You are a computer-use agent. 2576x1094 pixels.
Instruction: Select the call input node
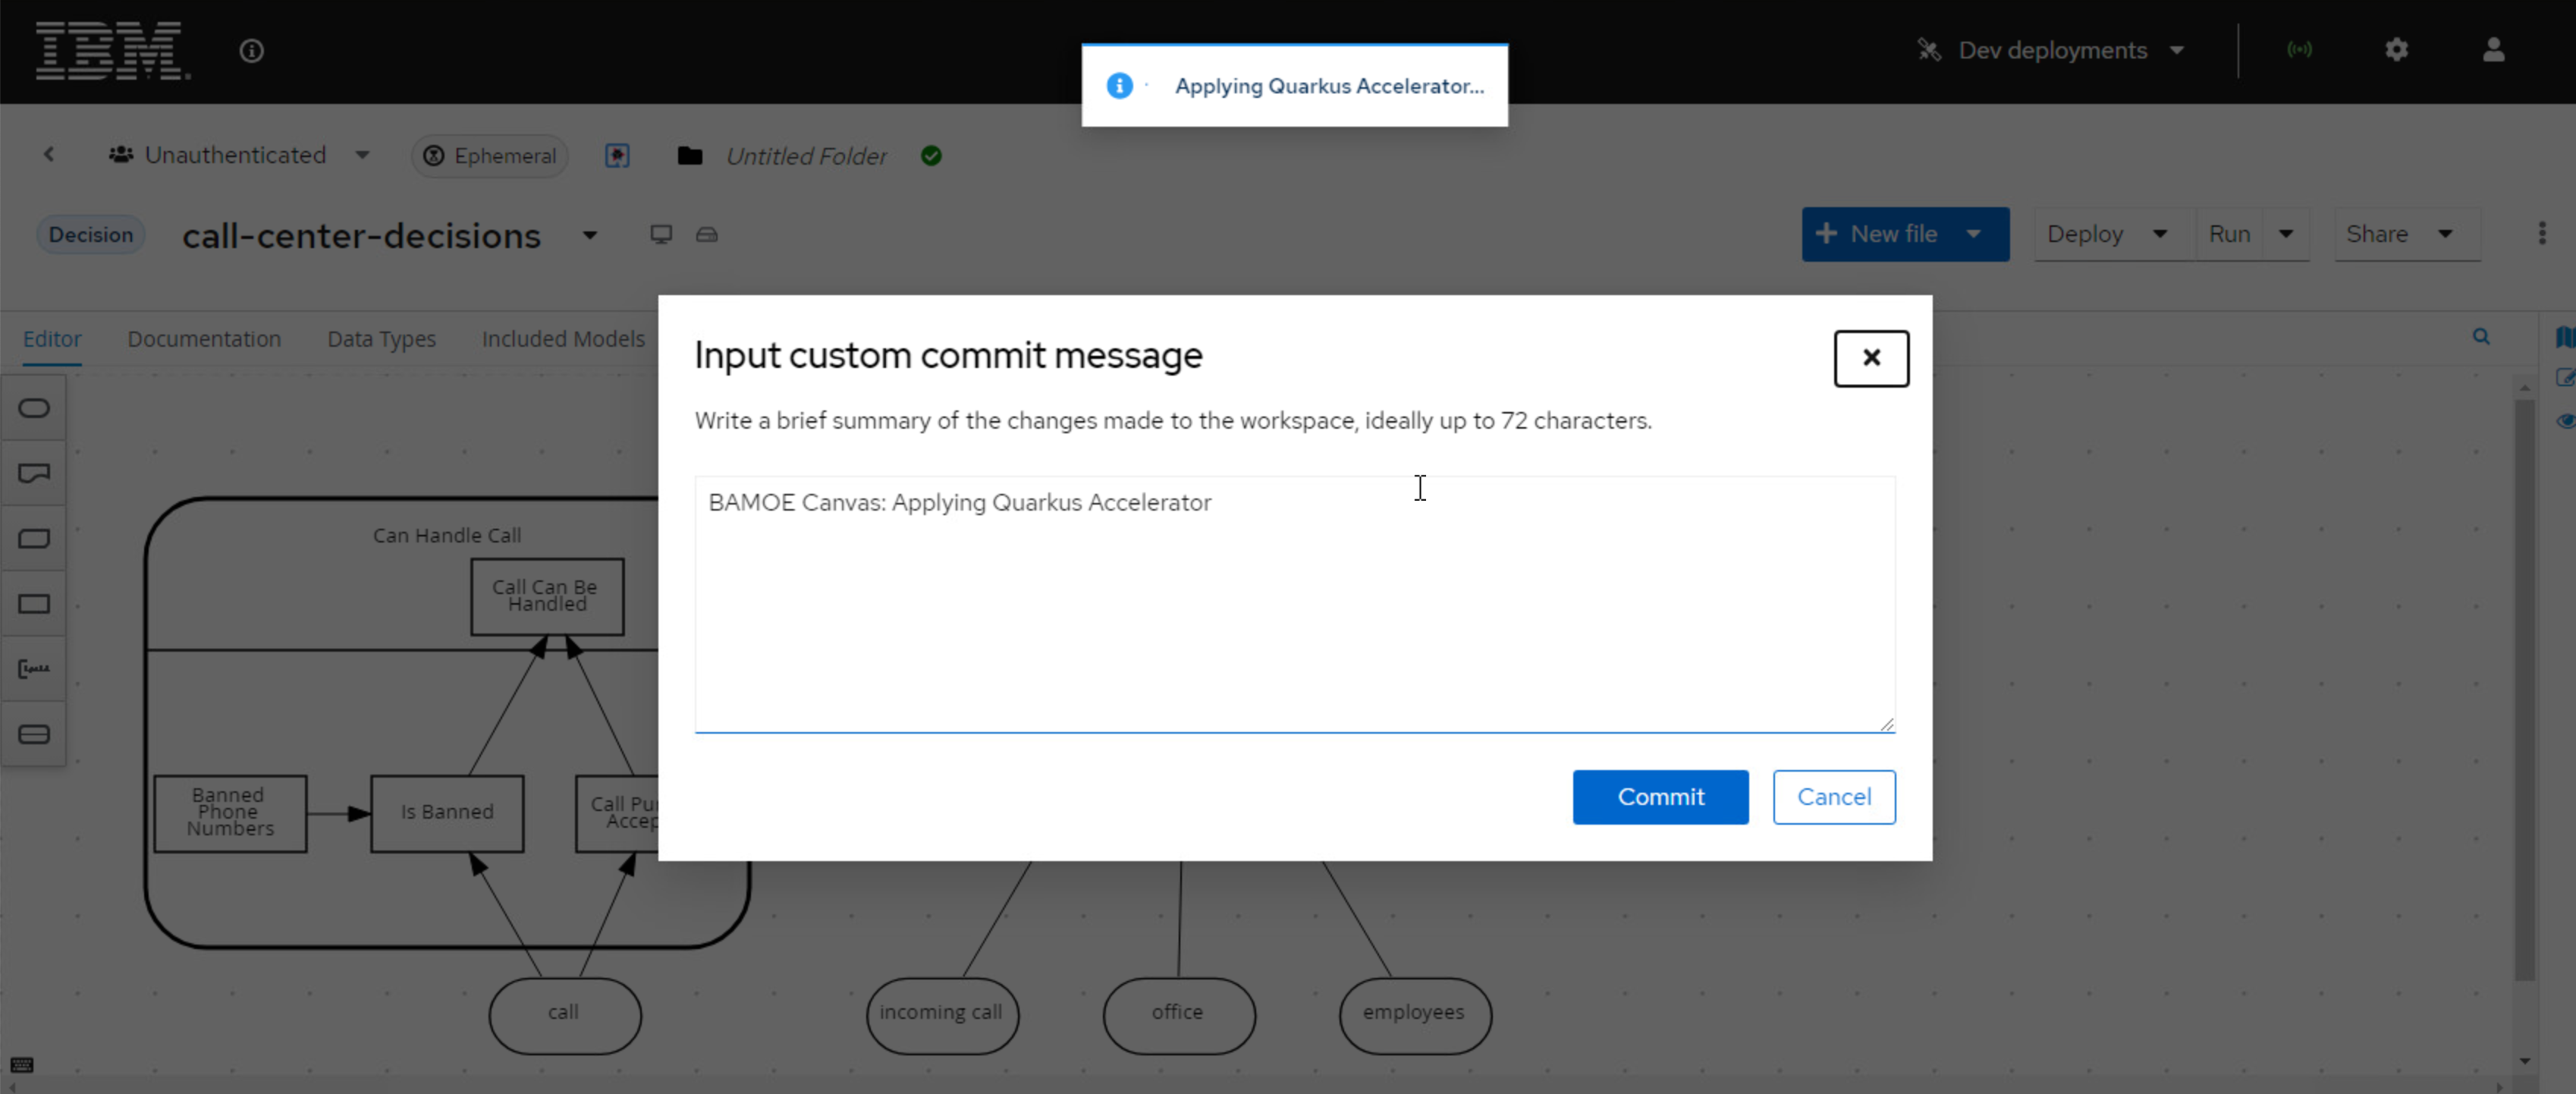[x=564, y=1015]
